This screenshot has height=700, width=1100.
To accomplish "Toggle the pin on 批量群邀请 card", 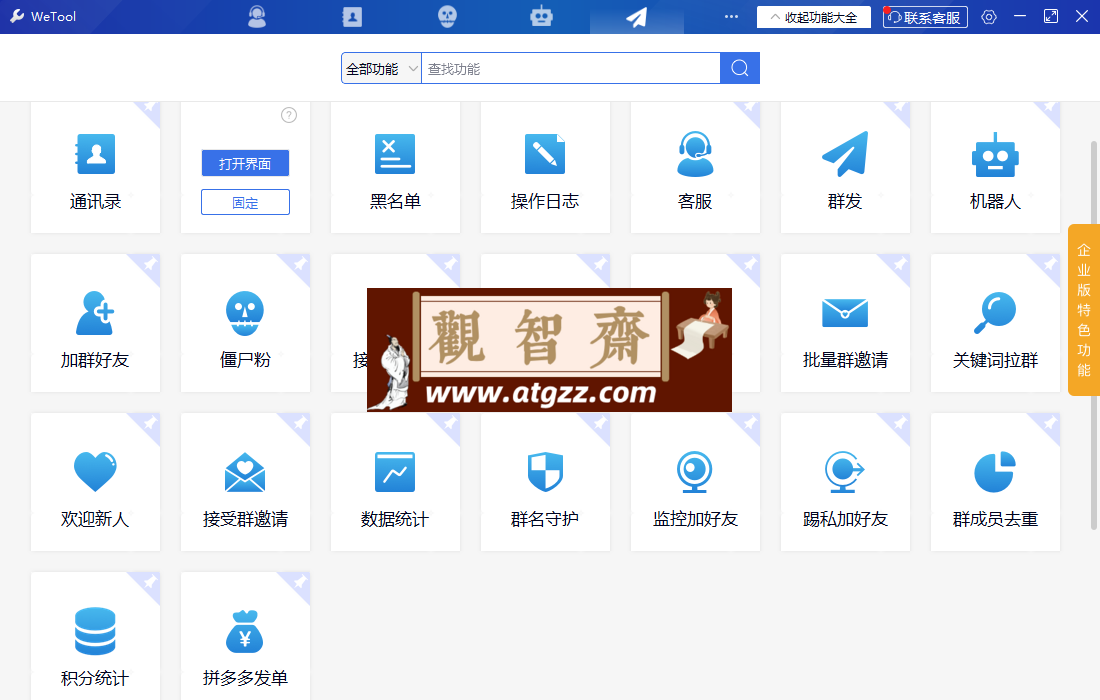I will tap(900, 264).
